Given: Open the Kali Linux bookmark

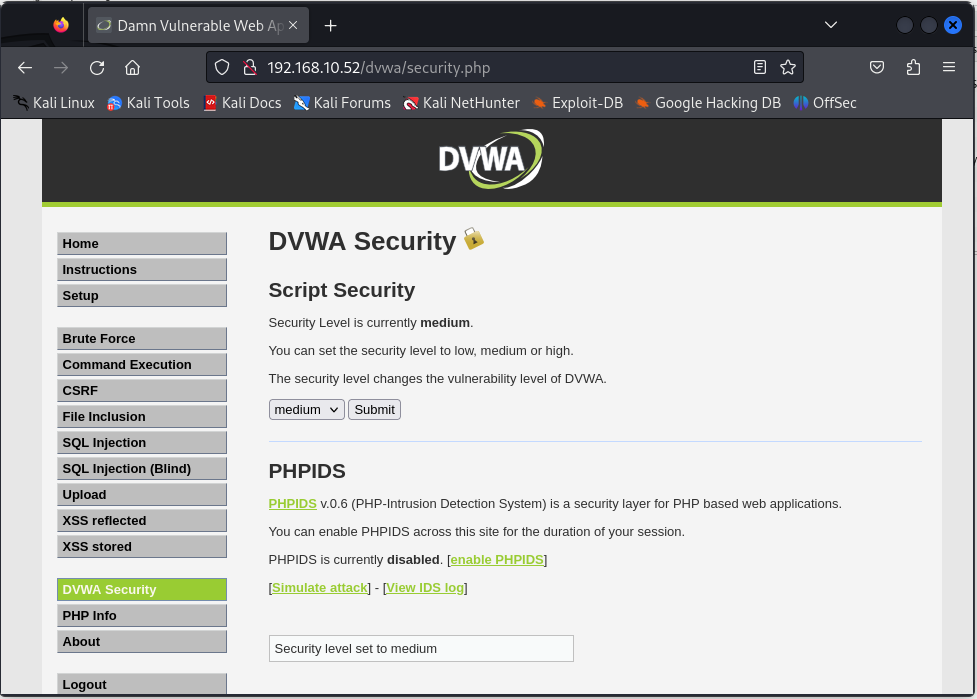Looking at the screenshot, I should click(54, 103).
